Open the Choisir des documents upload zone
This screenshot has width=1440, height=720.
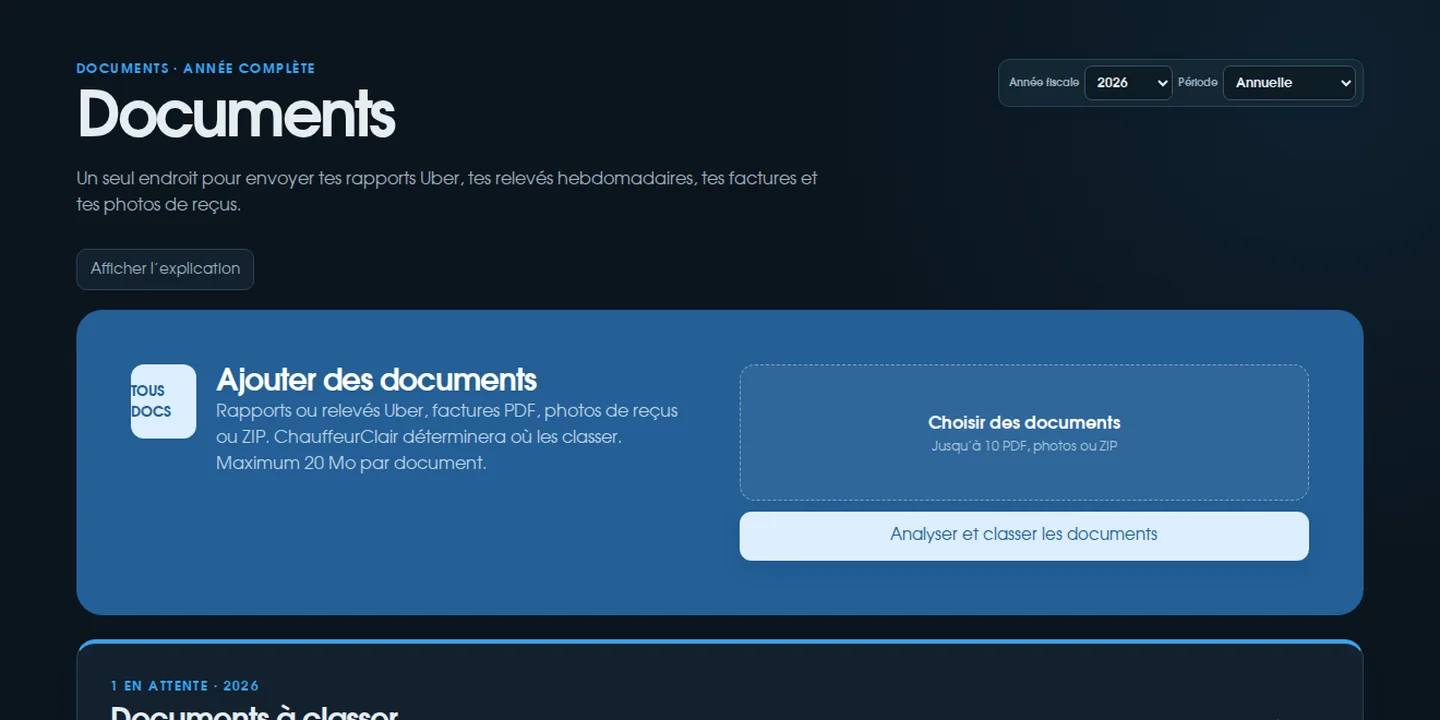pos(1024,432)
